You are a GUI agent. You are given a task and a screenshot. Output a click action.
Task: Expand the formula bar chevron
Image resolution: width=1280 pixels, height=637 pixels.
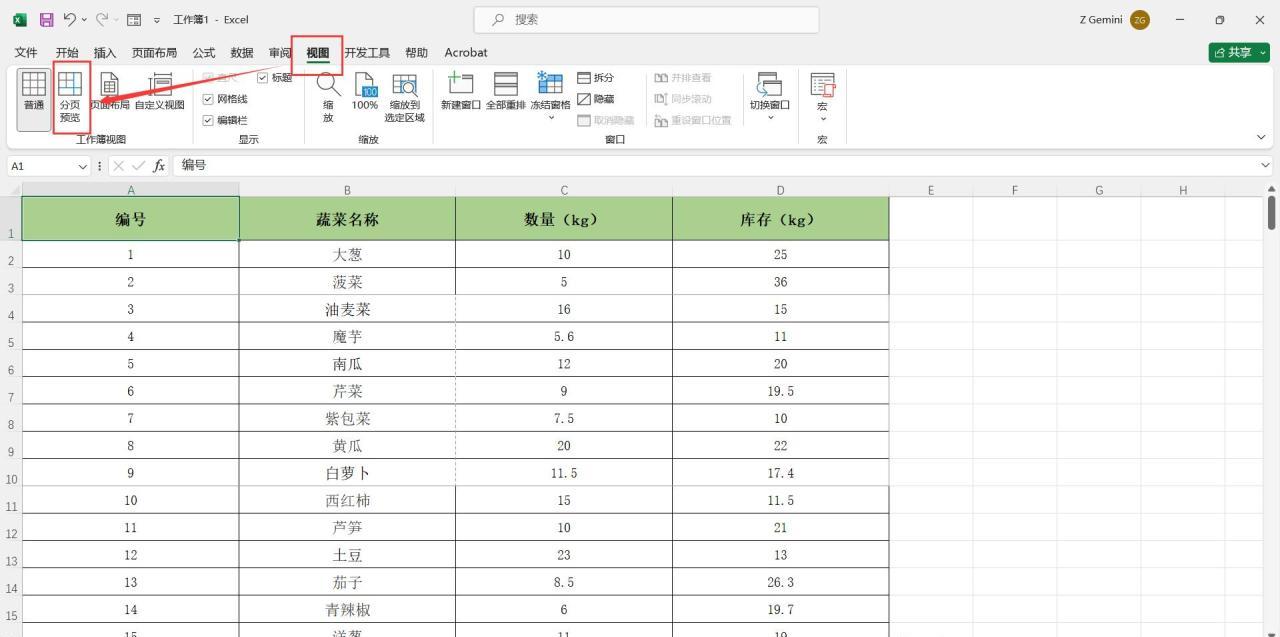[x=1265, y=165]
